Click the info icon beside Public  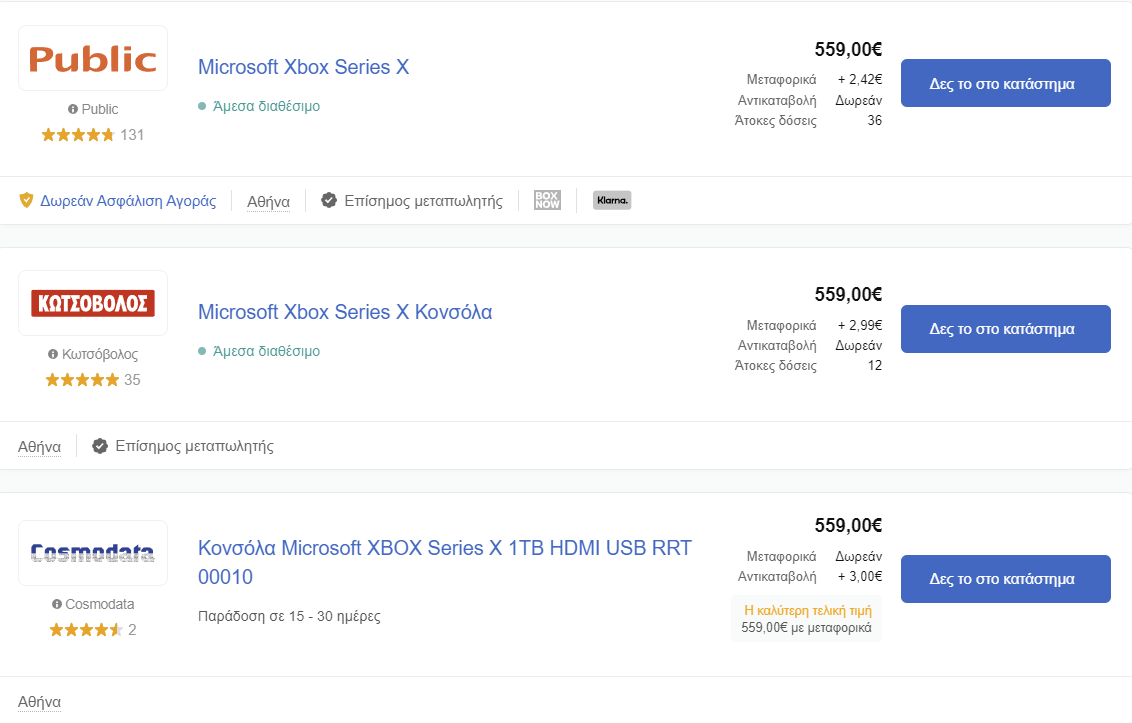[x=73, y=109]
